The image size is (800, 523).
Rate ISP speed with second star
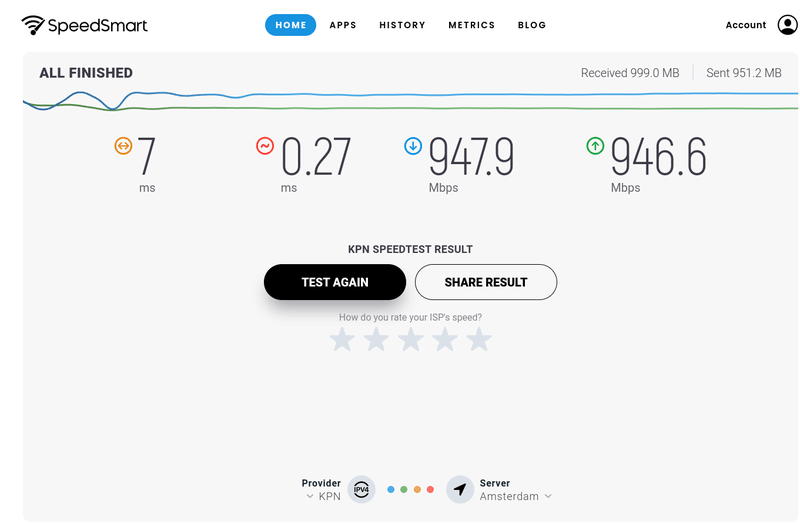[x=376, y=339]
